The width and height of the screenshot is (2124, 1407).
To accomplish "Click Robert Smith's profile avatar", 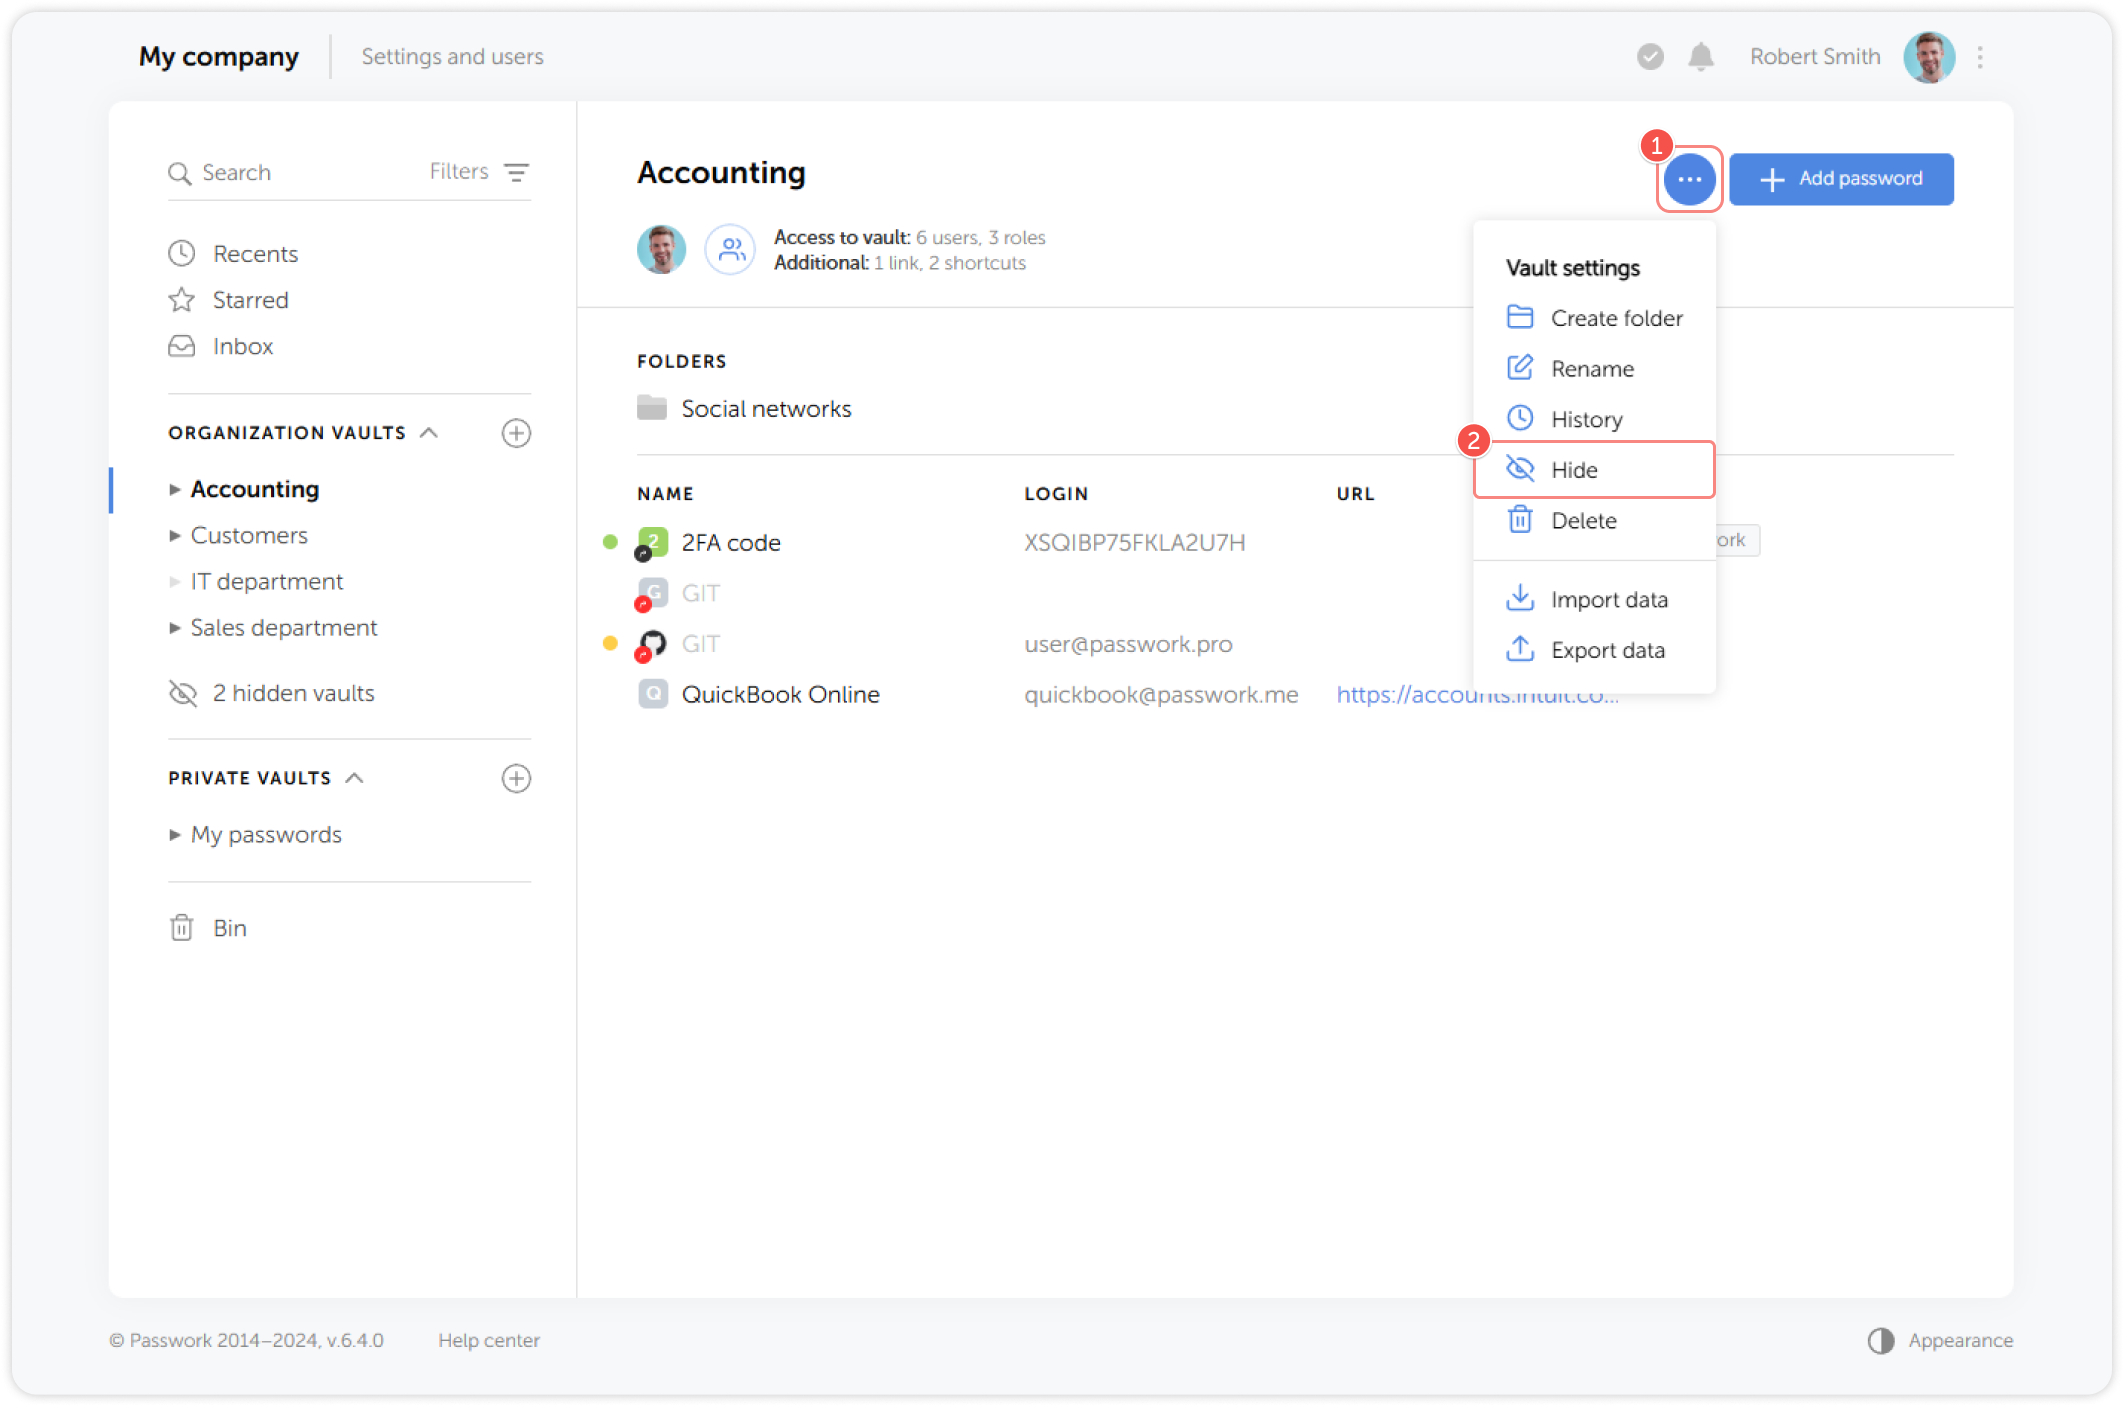I will [x=1930, y=57].
